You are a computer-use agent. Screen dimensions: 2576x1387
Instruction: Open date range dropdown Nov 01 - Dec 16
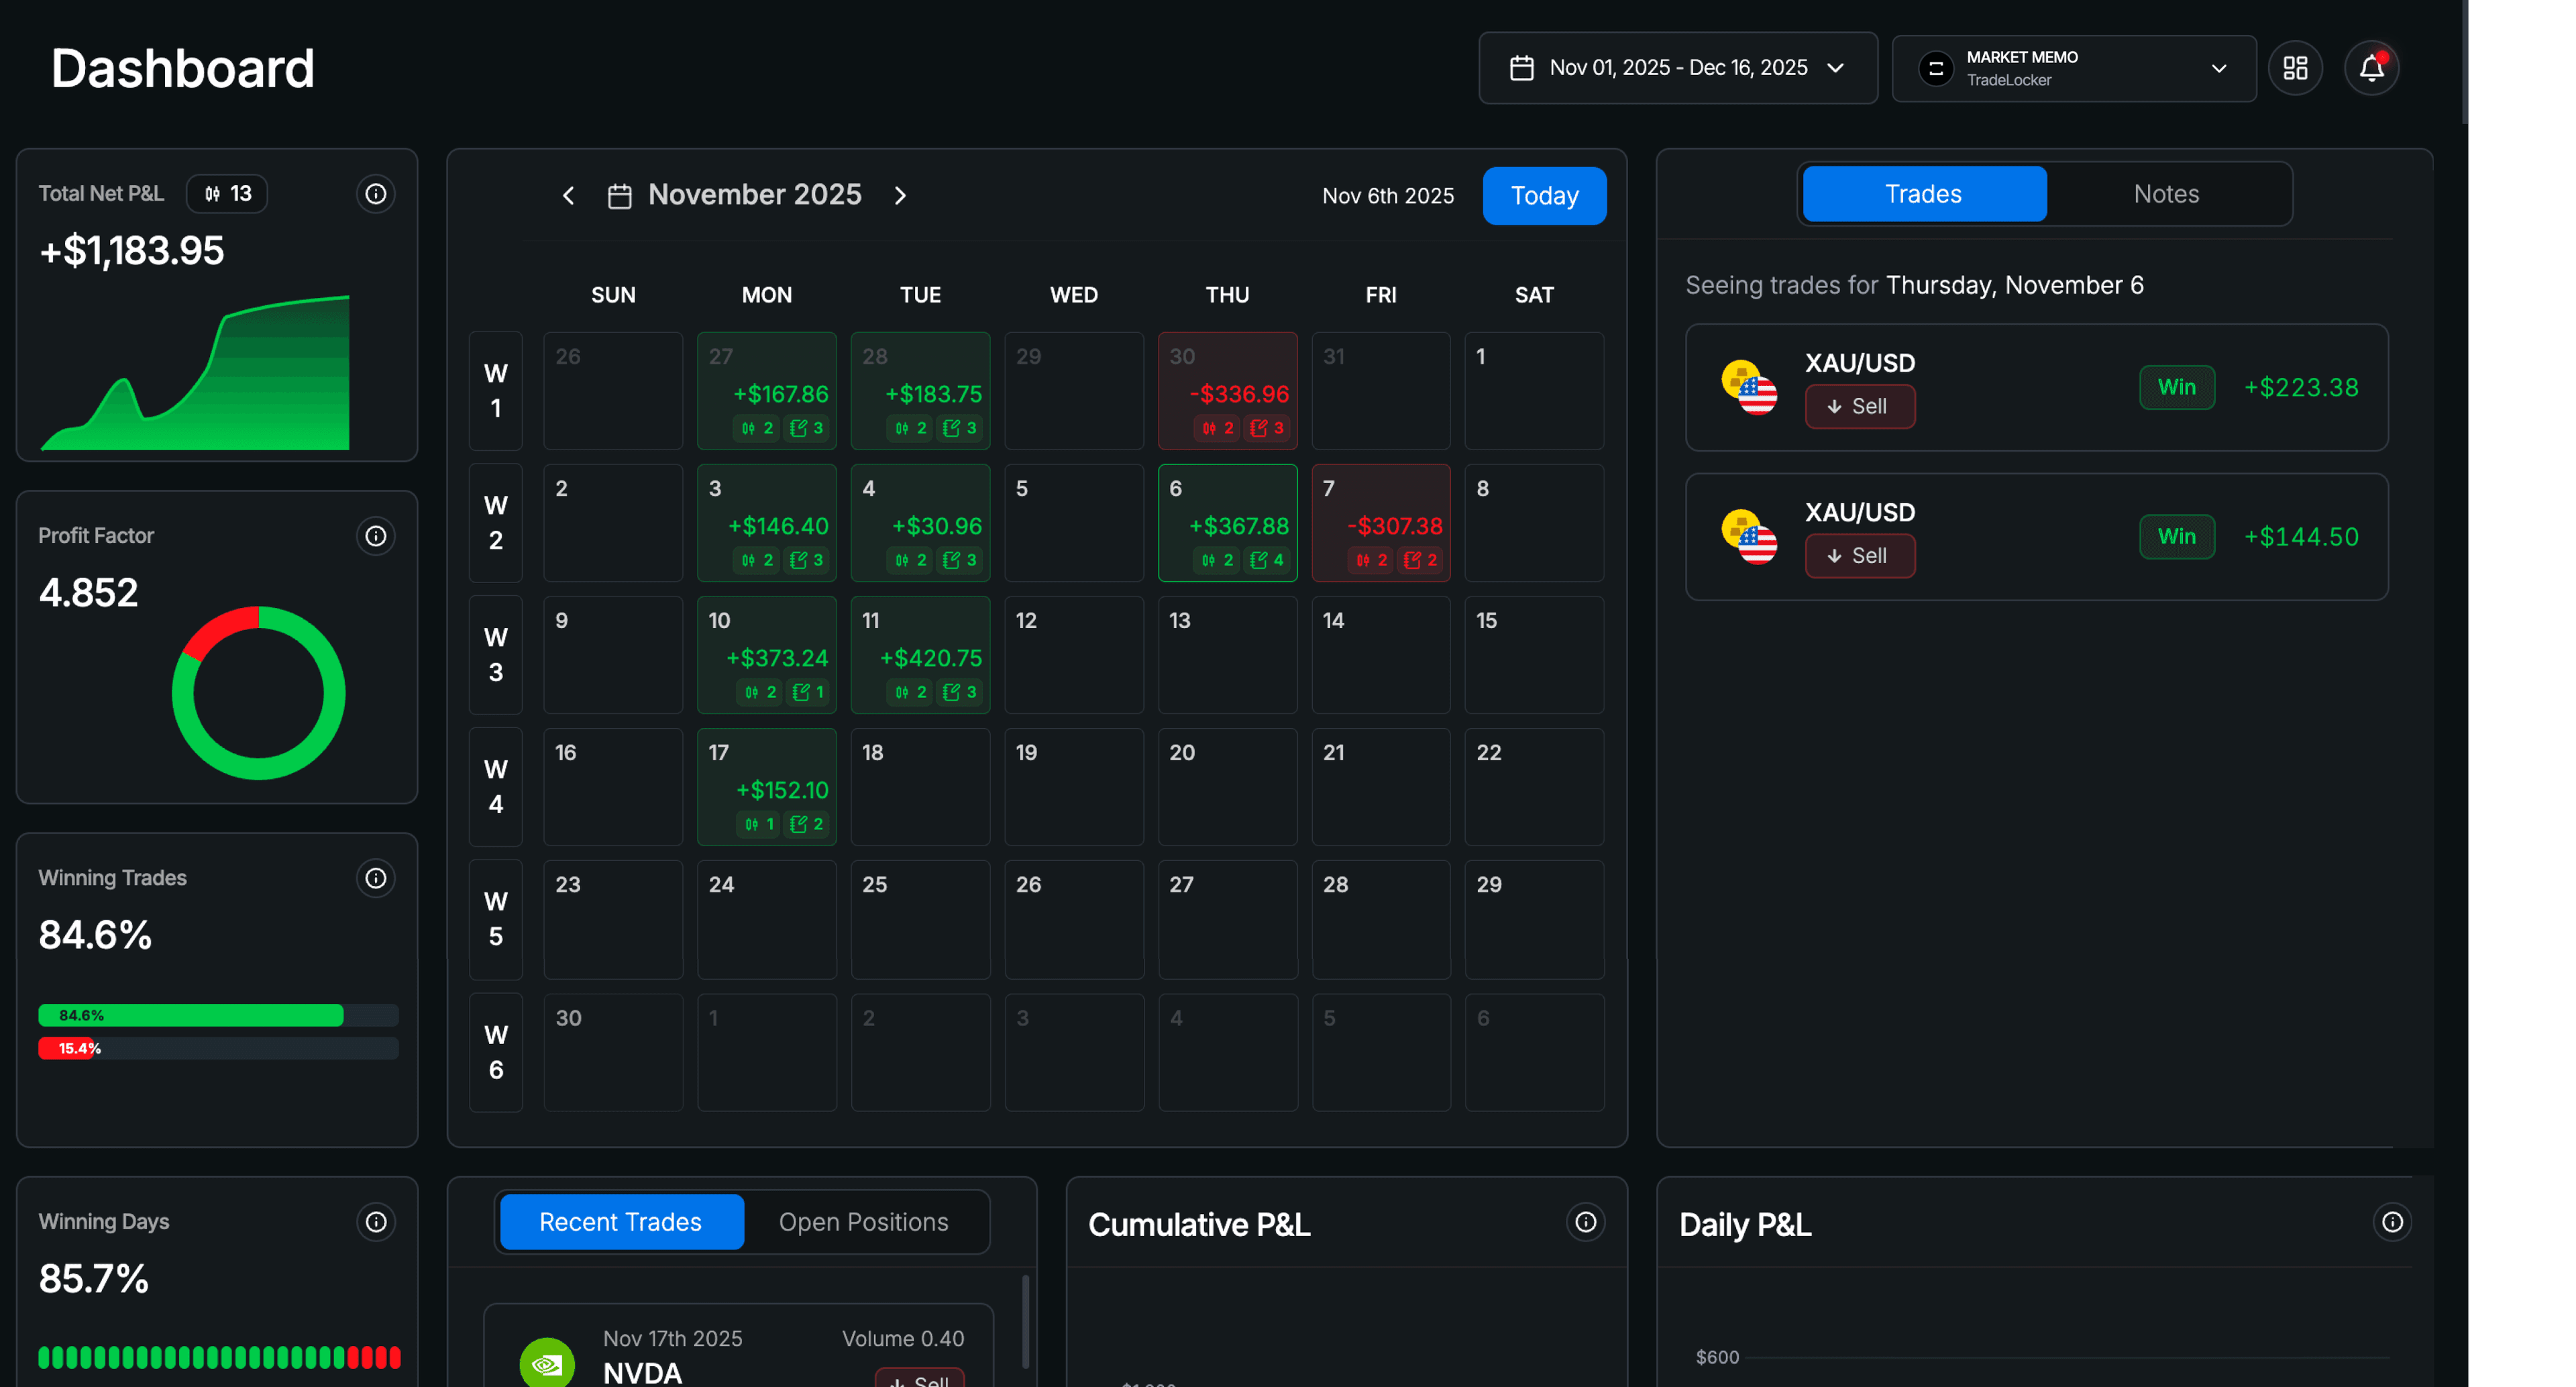[x=1677, y=68]
